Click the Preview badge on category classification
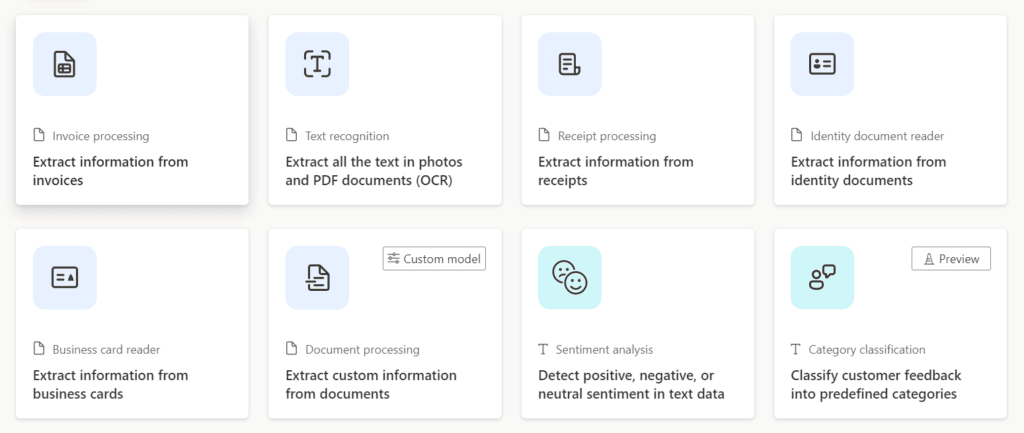Screen dimensions: 1024x433 pos(951,259)
